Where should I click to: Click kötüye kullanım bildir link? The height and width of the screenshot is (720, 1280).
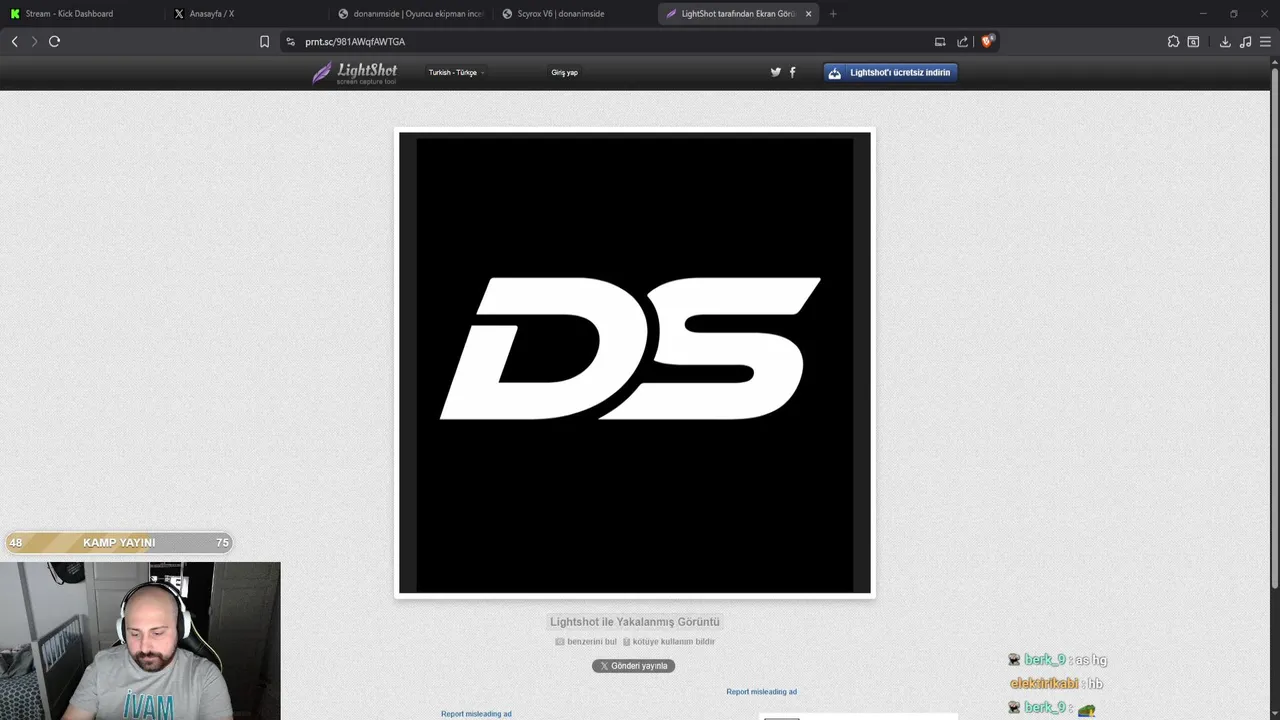click(669, 642)
